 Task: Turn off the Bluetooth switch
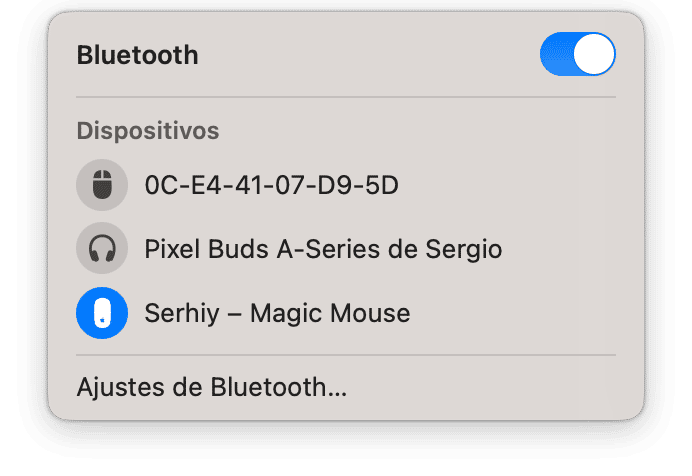point(577,55)
